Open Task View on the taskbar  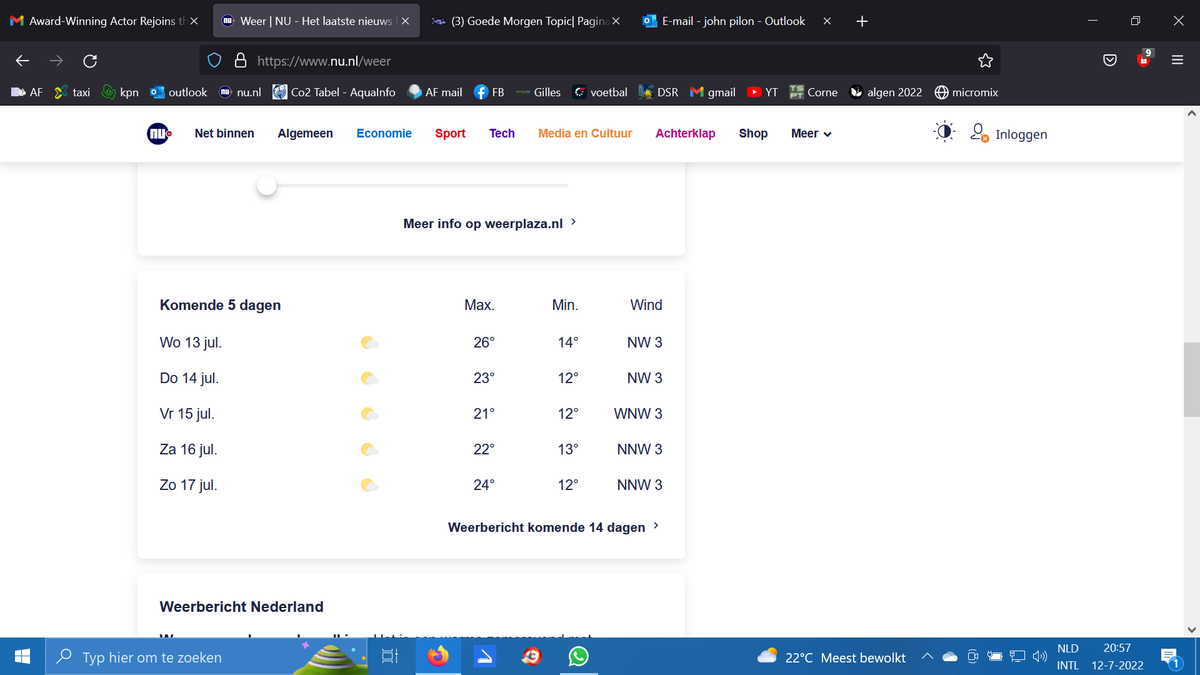(390, 657)
